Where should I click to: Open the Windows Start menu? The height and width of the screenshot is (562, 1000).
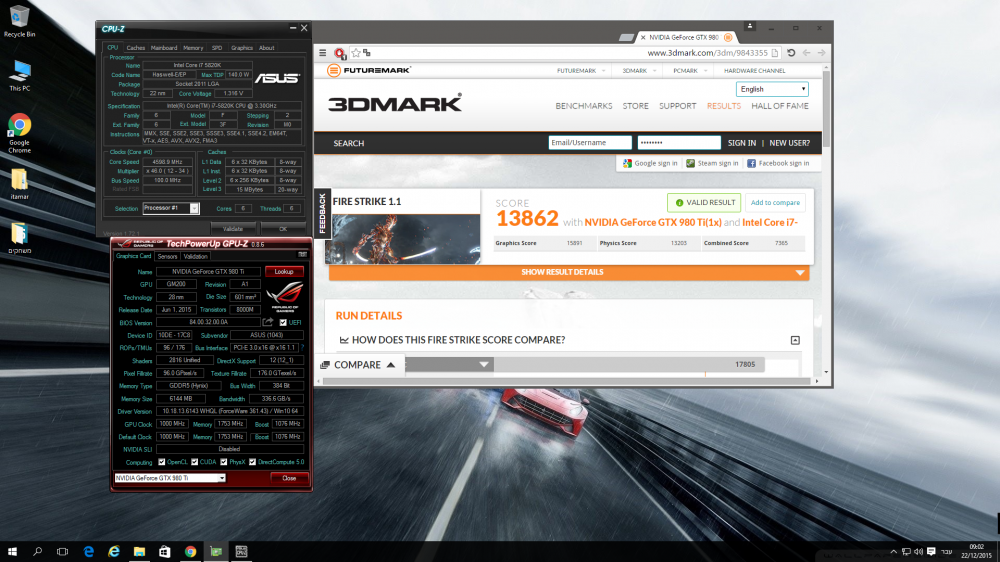(13, 551)
